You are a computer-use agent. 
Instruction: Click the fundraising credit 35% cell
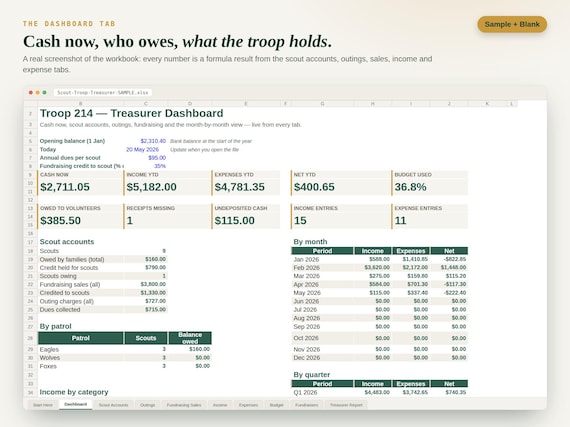coord(160,166)
